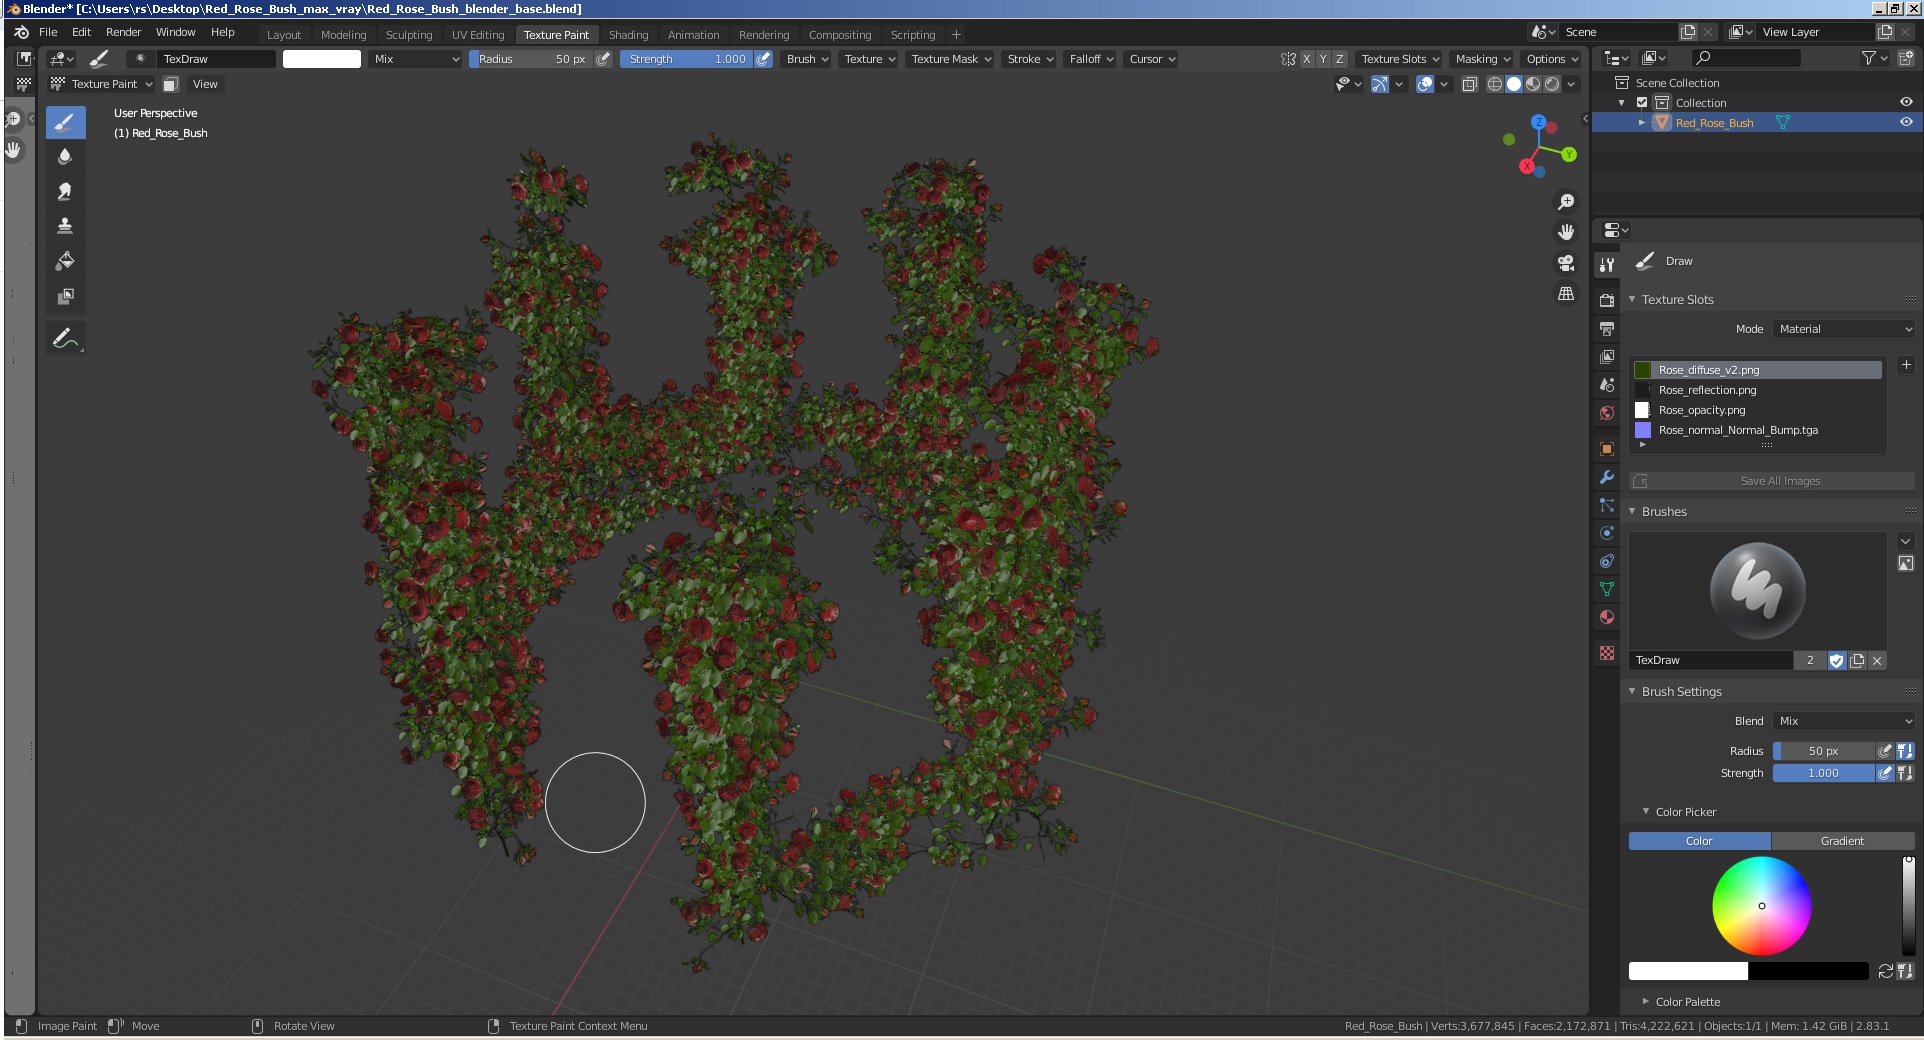Open the Texture Paint mode dropdown
This screenshot has height=1040, width=1924.
(x=102, y=84)
